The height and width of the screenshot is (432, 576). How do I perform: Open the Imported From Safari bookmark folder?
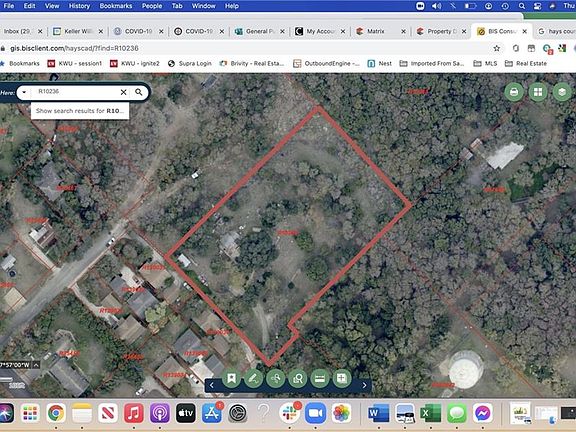tap(432, 64)
